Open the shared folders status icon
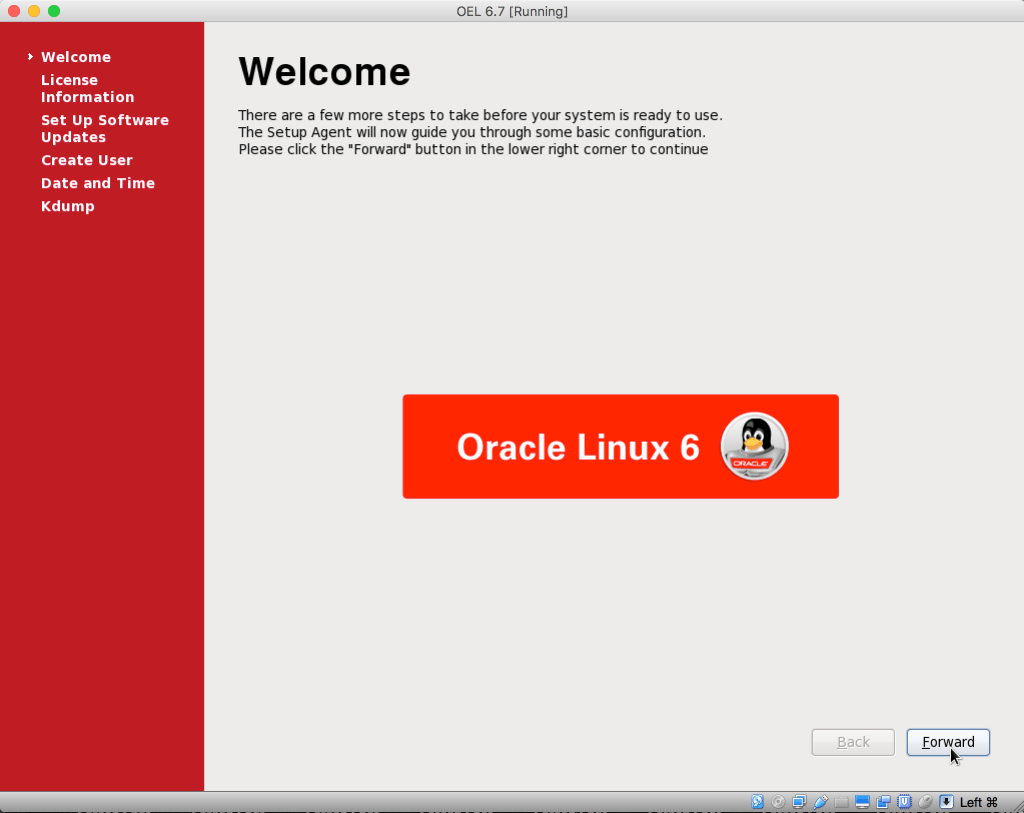The height and width of the screenshot is (813, 1024). [841, 801]
